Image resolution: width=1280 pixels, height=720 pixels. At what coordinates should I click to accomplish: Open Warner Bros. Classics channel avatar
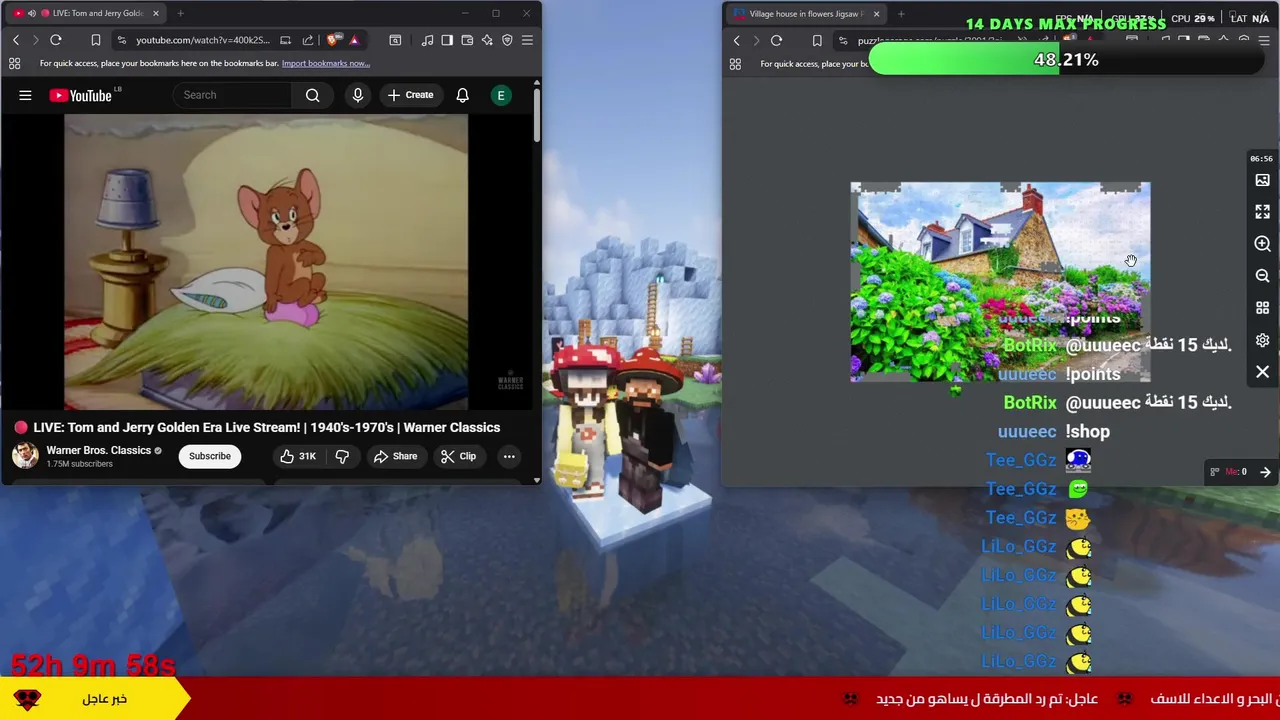25,455
